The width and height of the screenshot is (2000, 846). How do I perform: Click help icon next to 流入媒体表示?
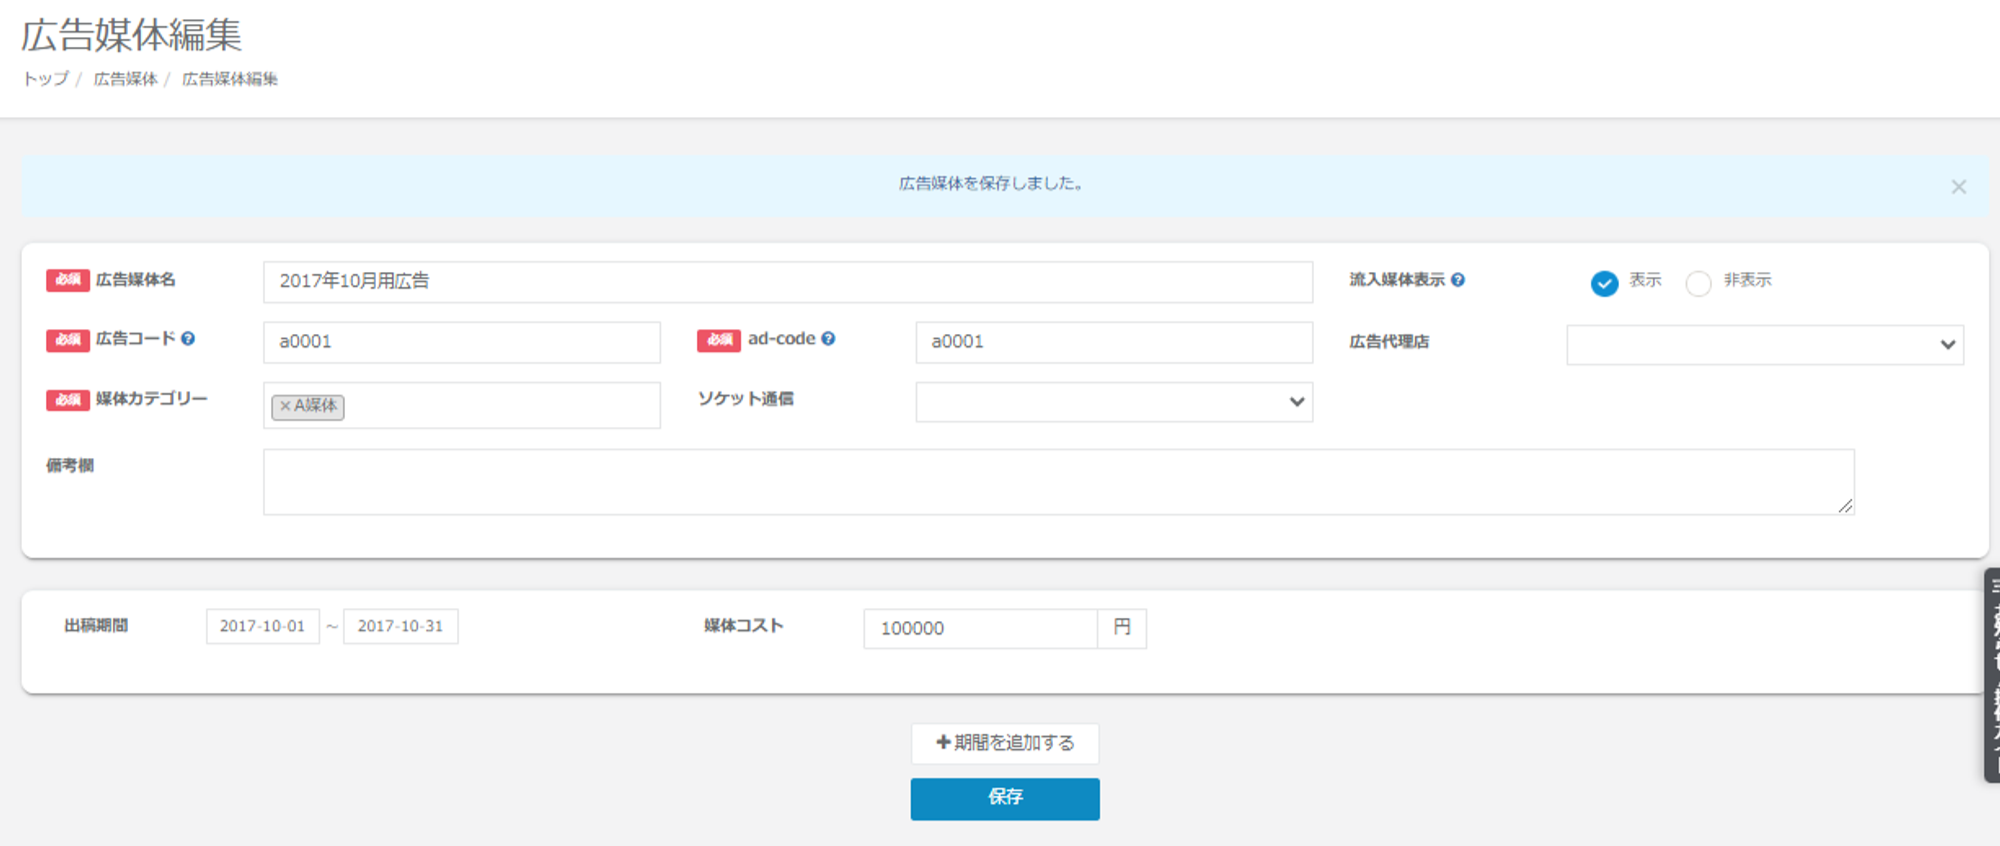tap(1458, 280)
